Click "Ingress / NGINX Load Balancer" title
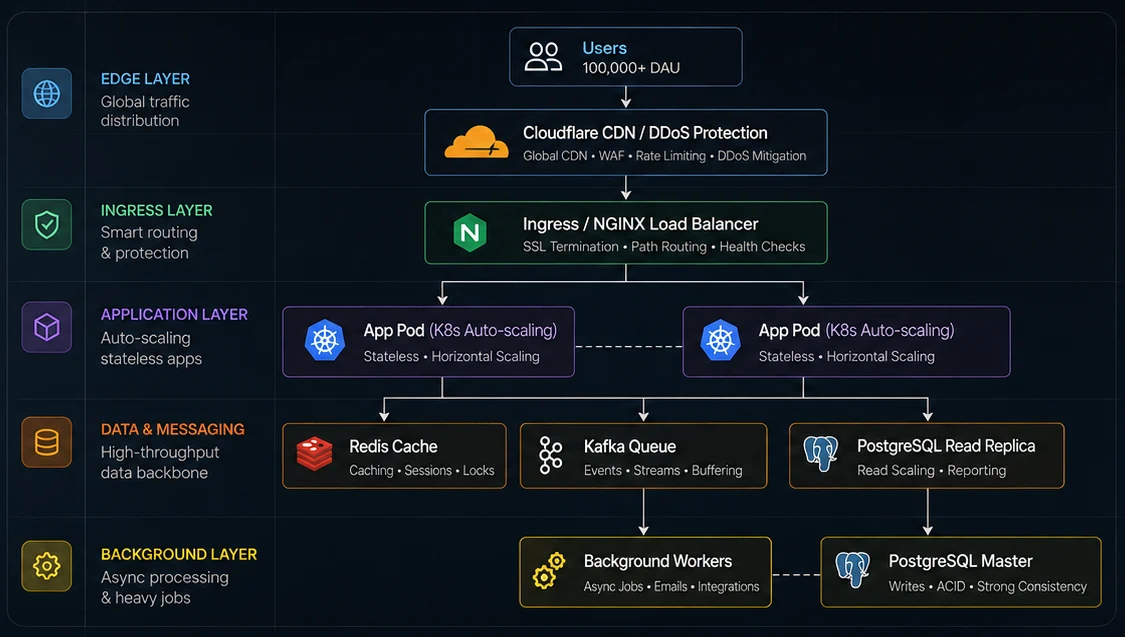The image size is (1125, 637). click(640, 224)
